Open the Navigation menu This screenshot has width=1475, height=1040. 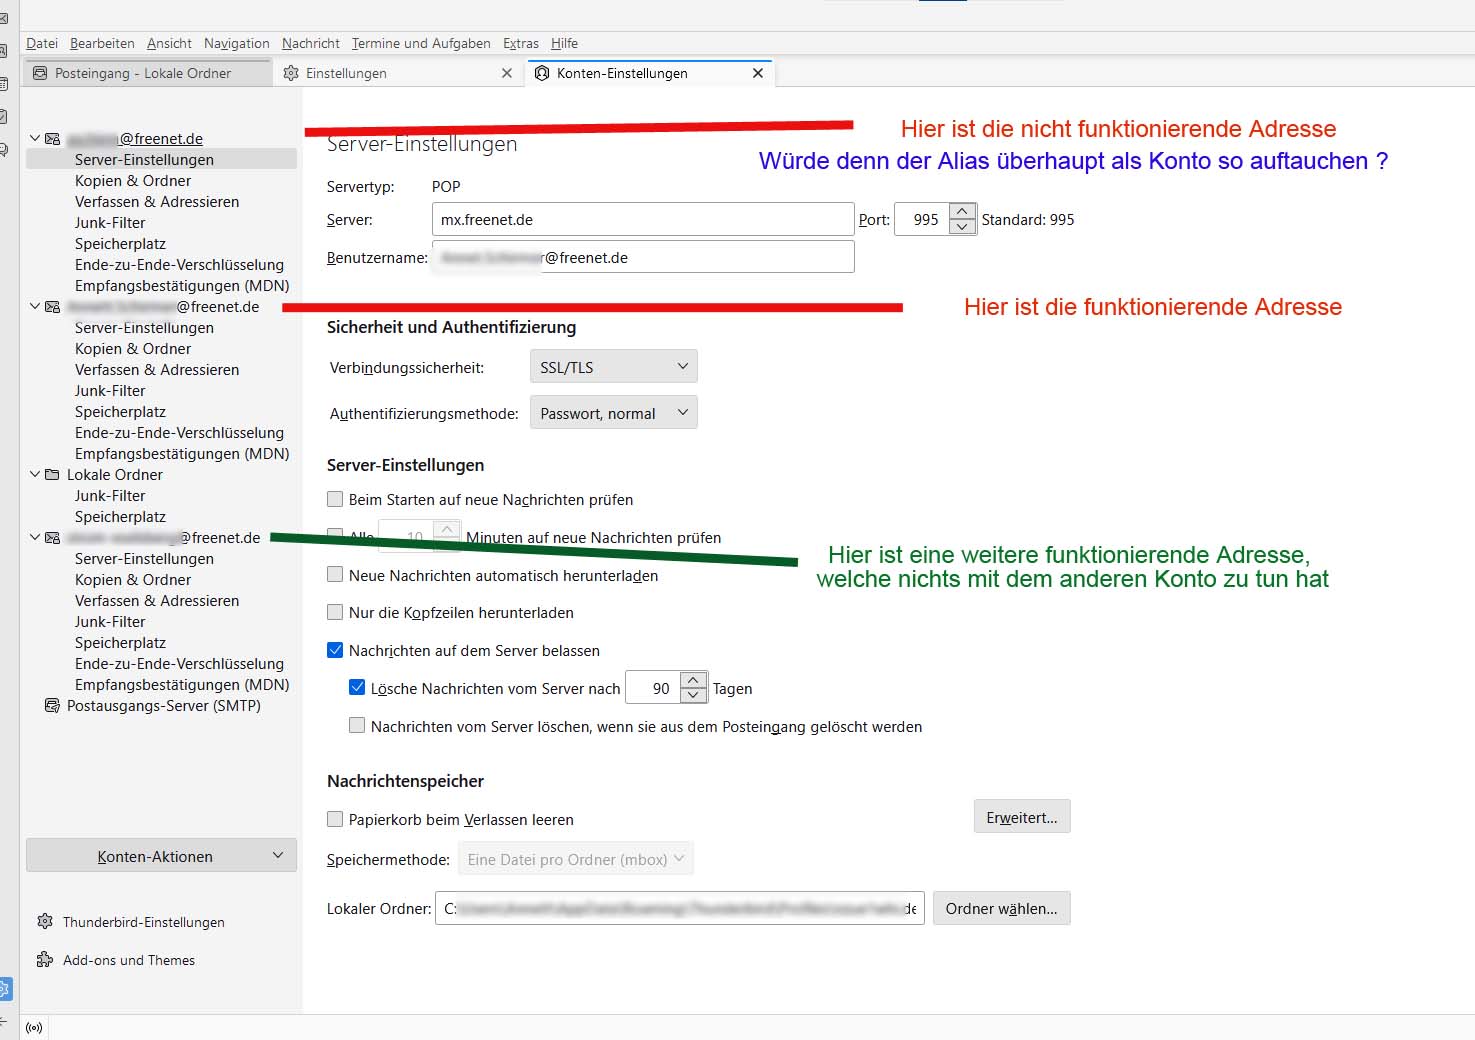click(237, 43)
